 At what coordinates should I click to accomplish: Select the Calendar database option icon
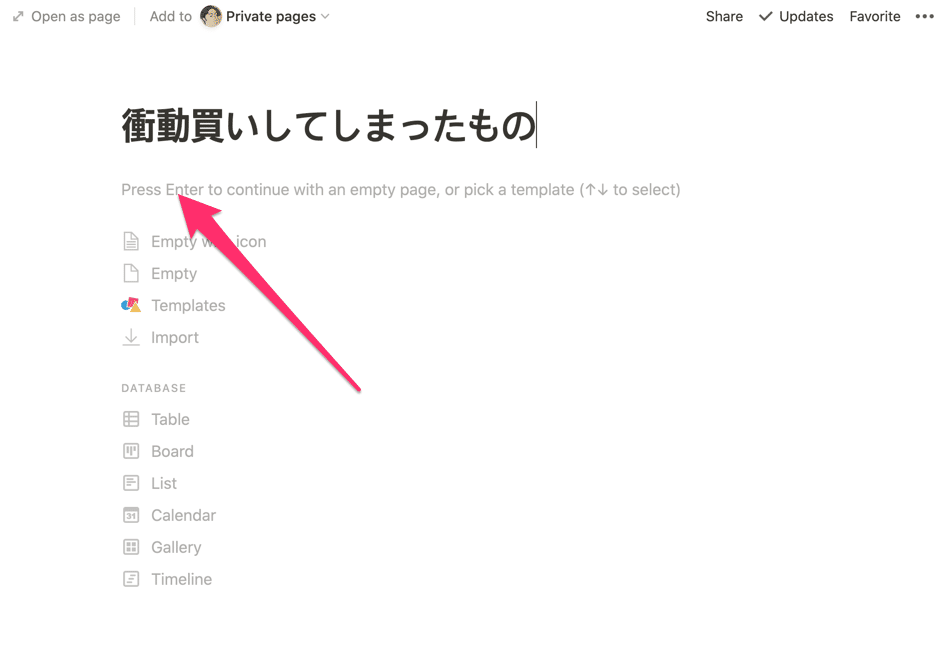coord(131,515)
